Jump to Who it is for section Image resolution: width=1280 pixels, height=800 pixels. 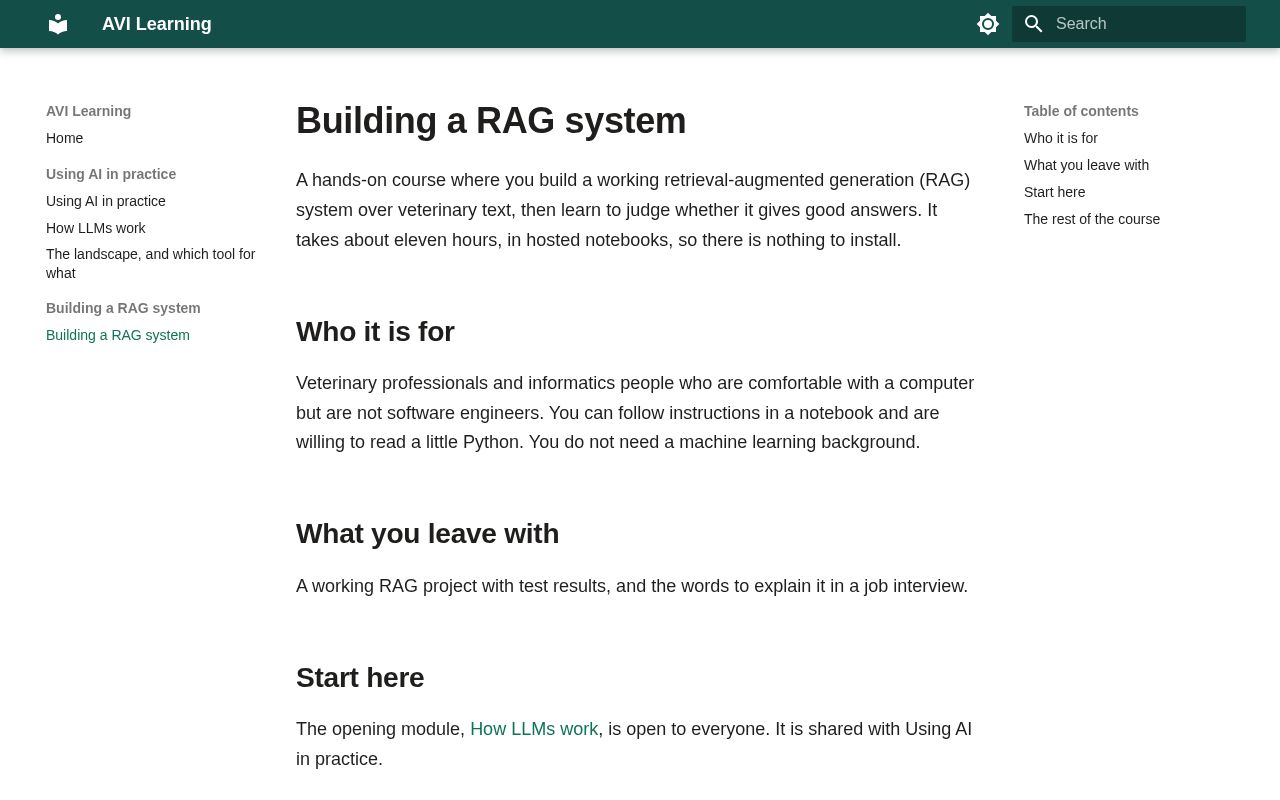[x=1061, y=138]
